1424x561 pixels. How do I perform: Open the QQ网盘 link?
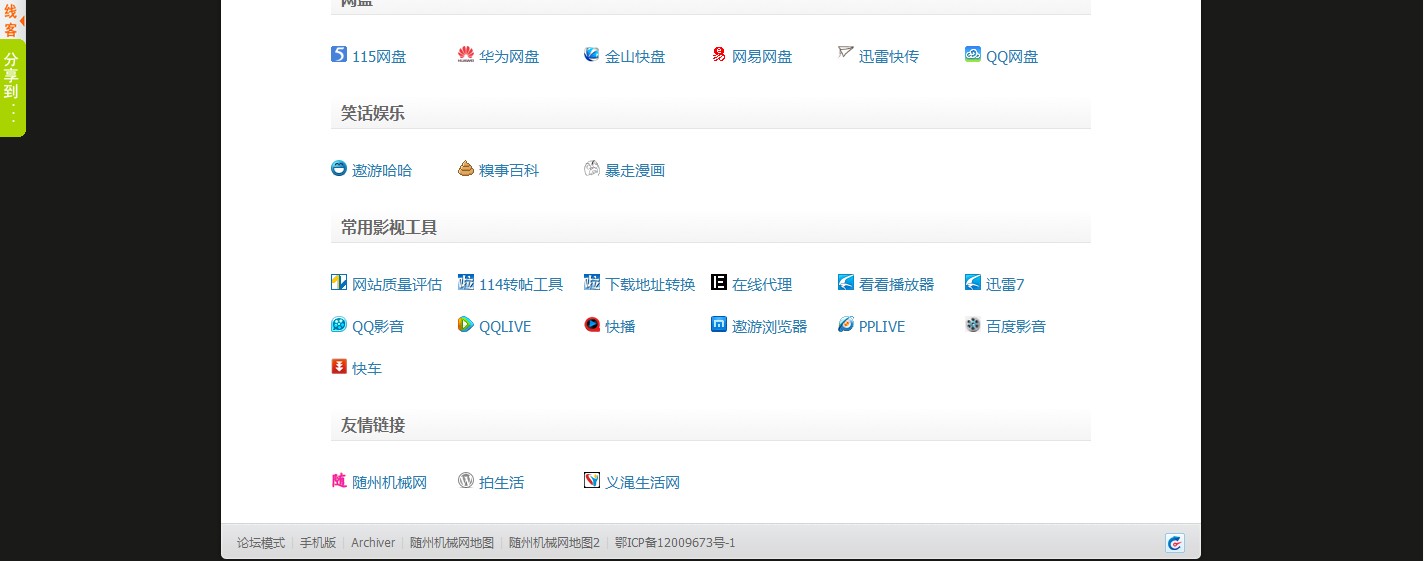tap(1012, 57)
